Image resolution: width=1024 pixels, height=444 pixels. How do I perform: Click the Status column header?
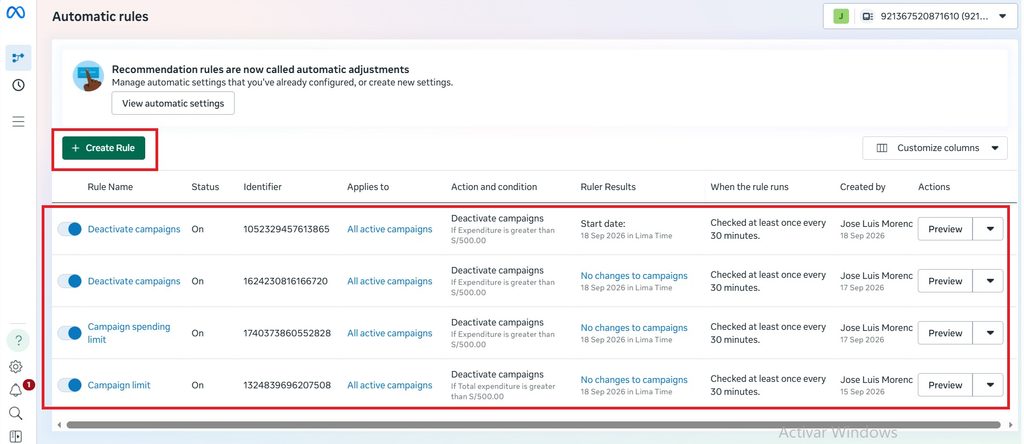pos(205,187)
